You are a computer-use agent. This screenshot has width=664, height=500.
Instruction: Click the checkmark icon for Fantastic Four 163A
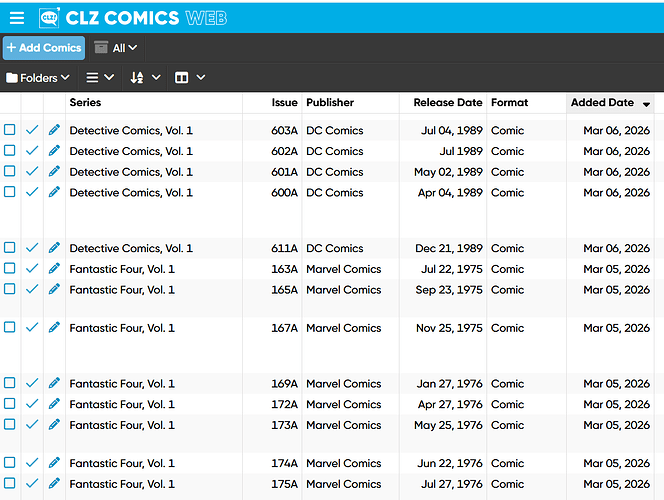[32, 268]
